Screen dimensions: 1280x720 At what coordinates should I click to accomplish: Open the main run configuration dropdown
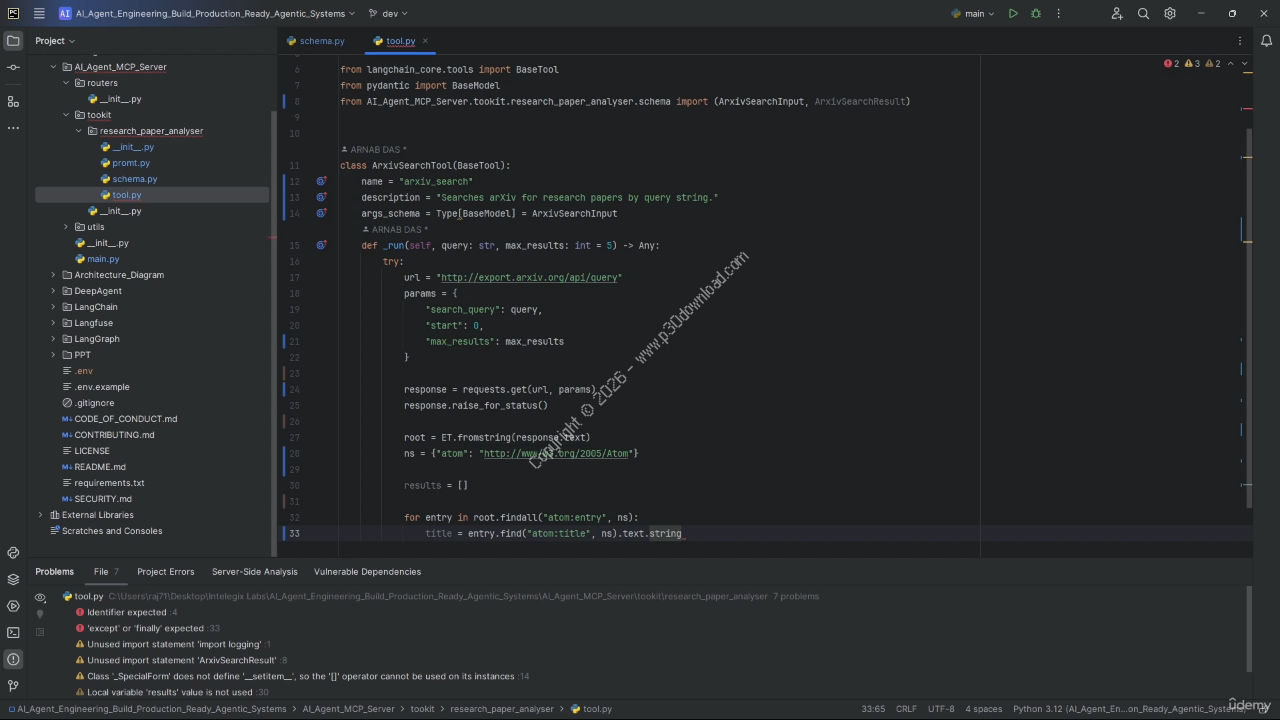[x=973, y=14]
